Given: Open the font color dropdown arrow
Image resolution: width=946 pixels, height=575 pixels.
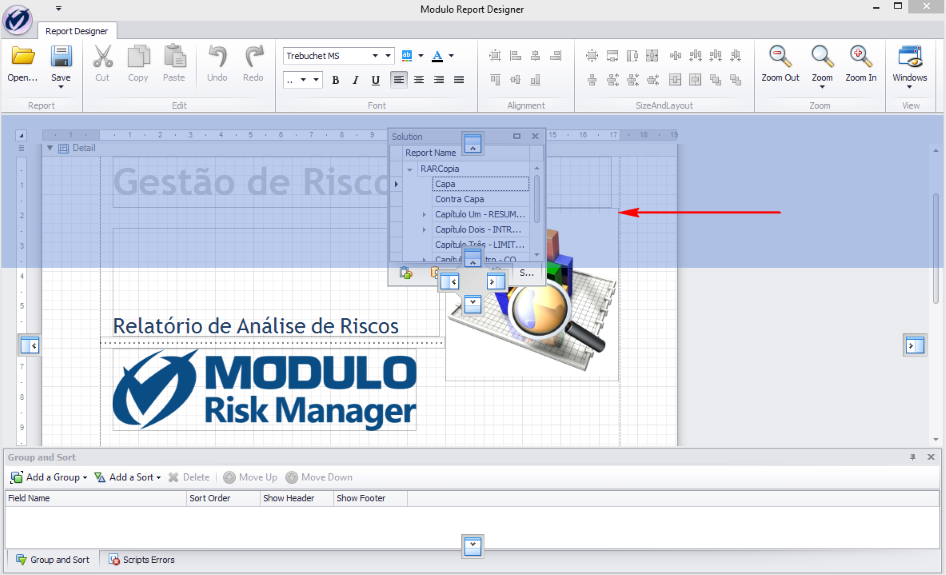Looking at the screenshot, I should tap(451, 56).
